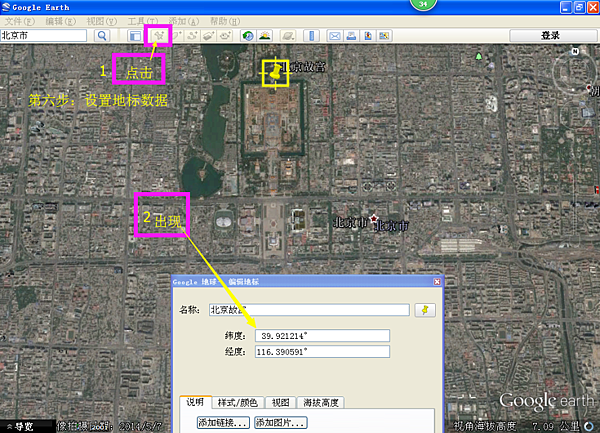Click the 名称 name input field
This screenshot has width=600, height=433.
point(309,310)
